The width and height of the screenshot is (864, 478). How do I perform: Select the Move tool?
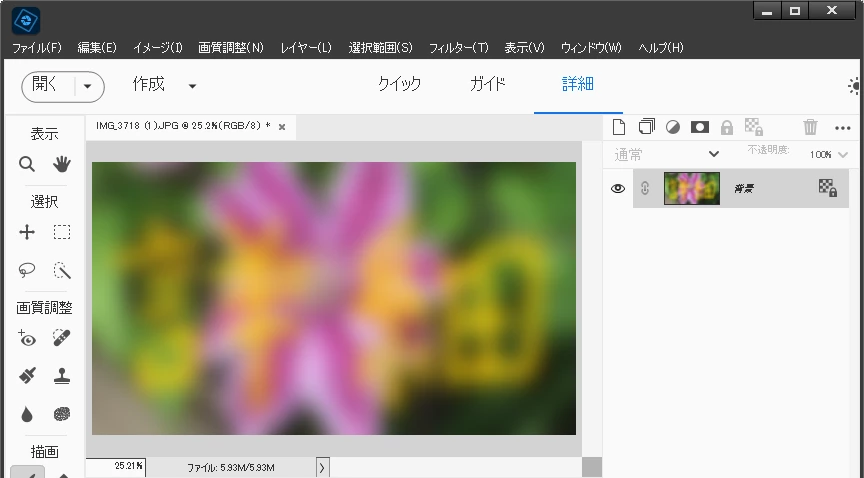click(x=26, y=232)
